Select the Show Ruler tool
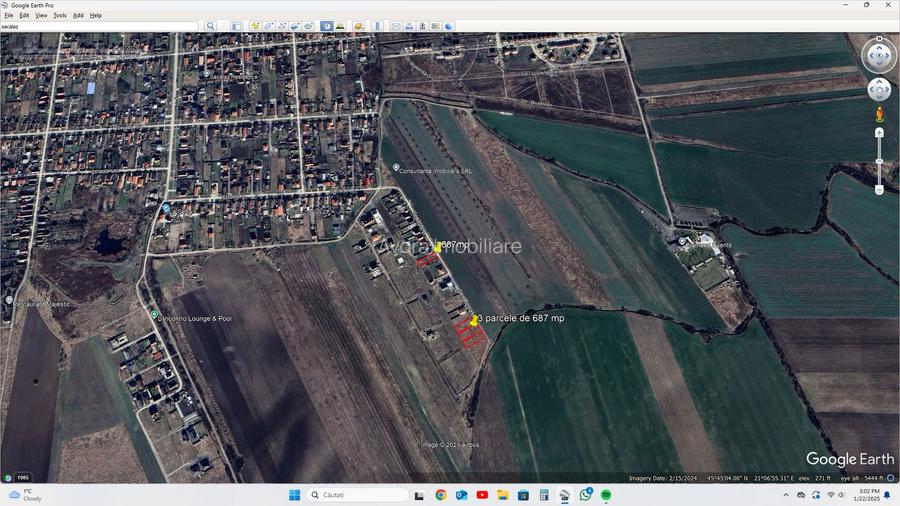The image size is (900, 506). [378, 26]
